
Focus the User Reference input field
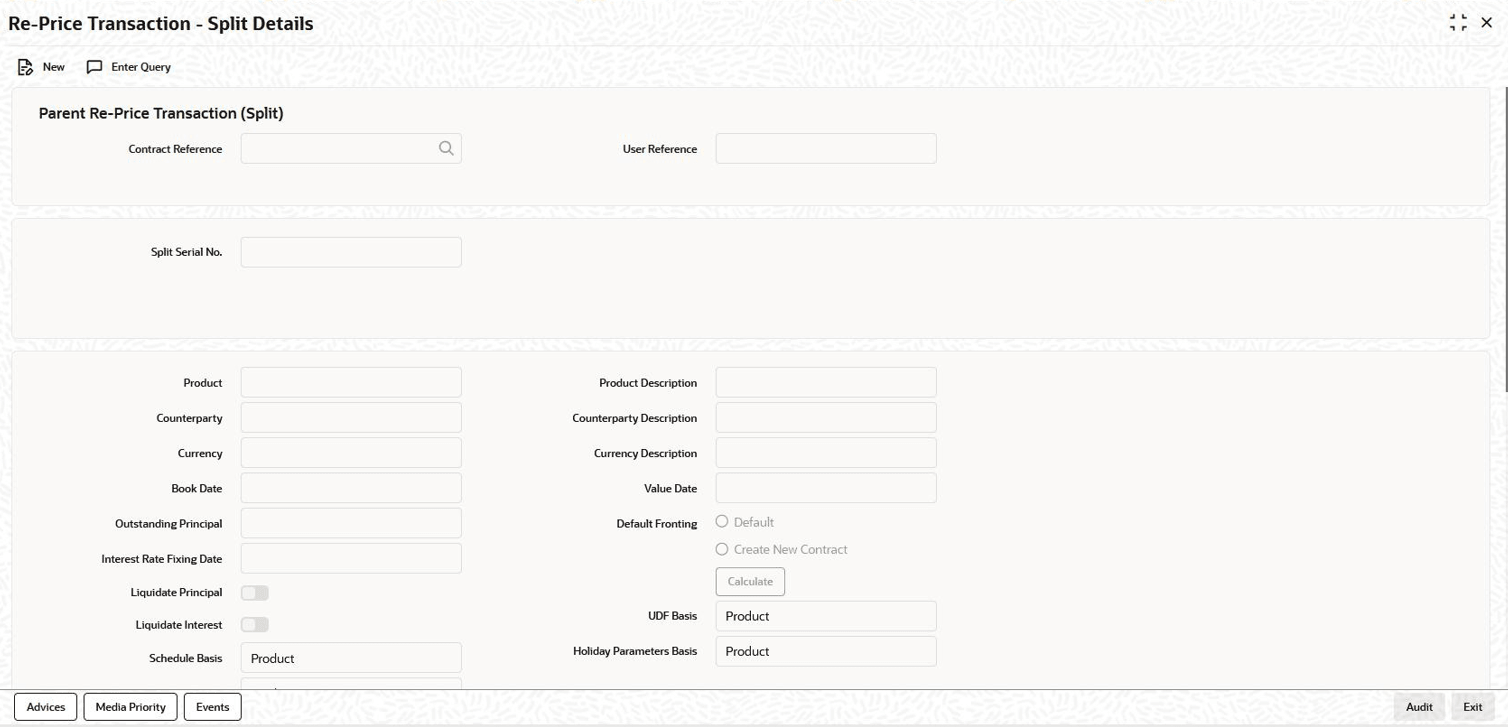pos(826,148)
